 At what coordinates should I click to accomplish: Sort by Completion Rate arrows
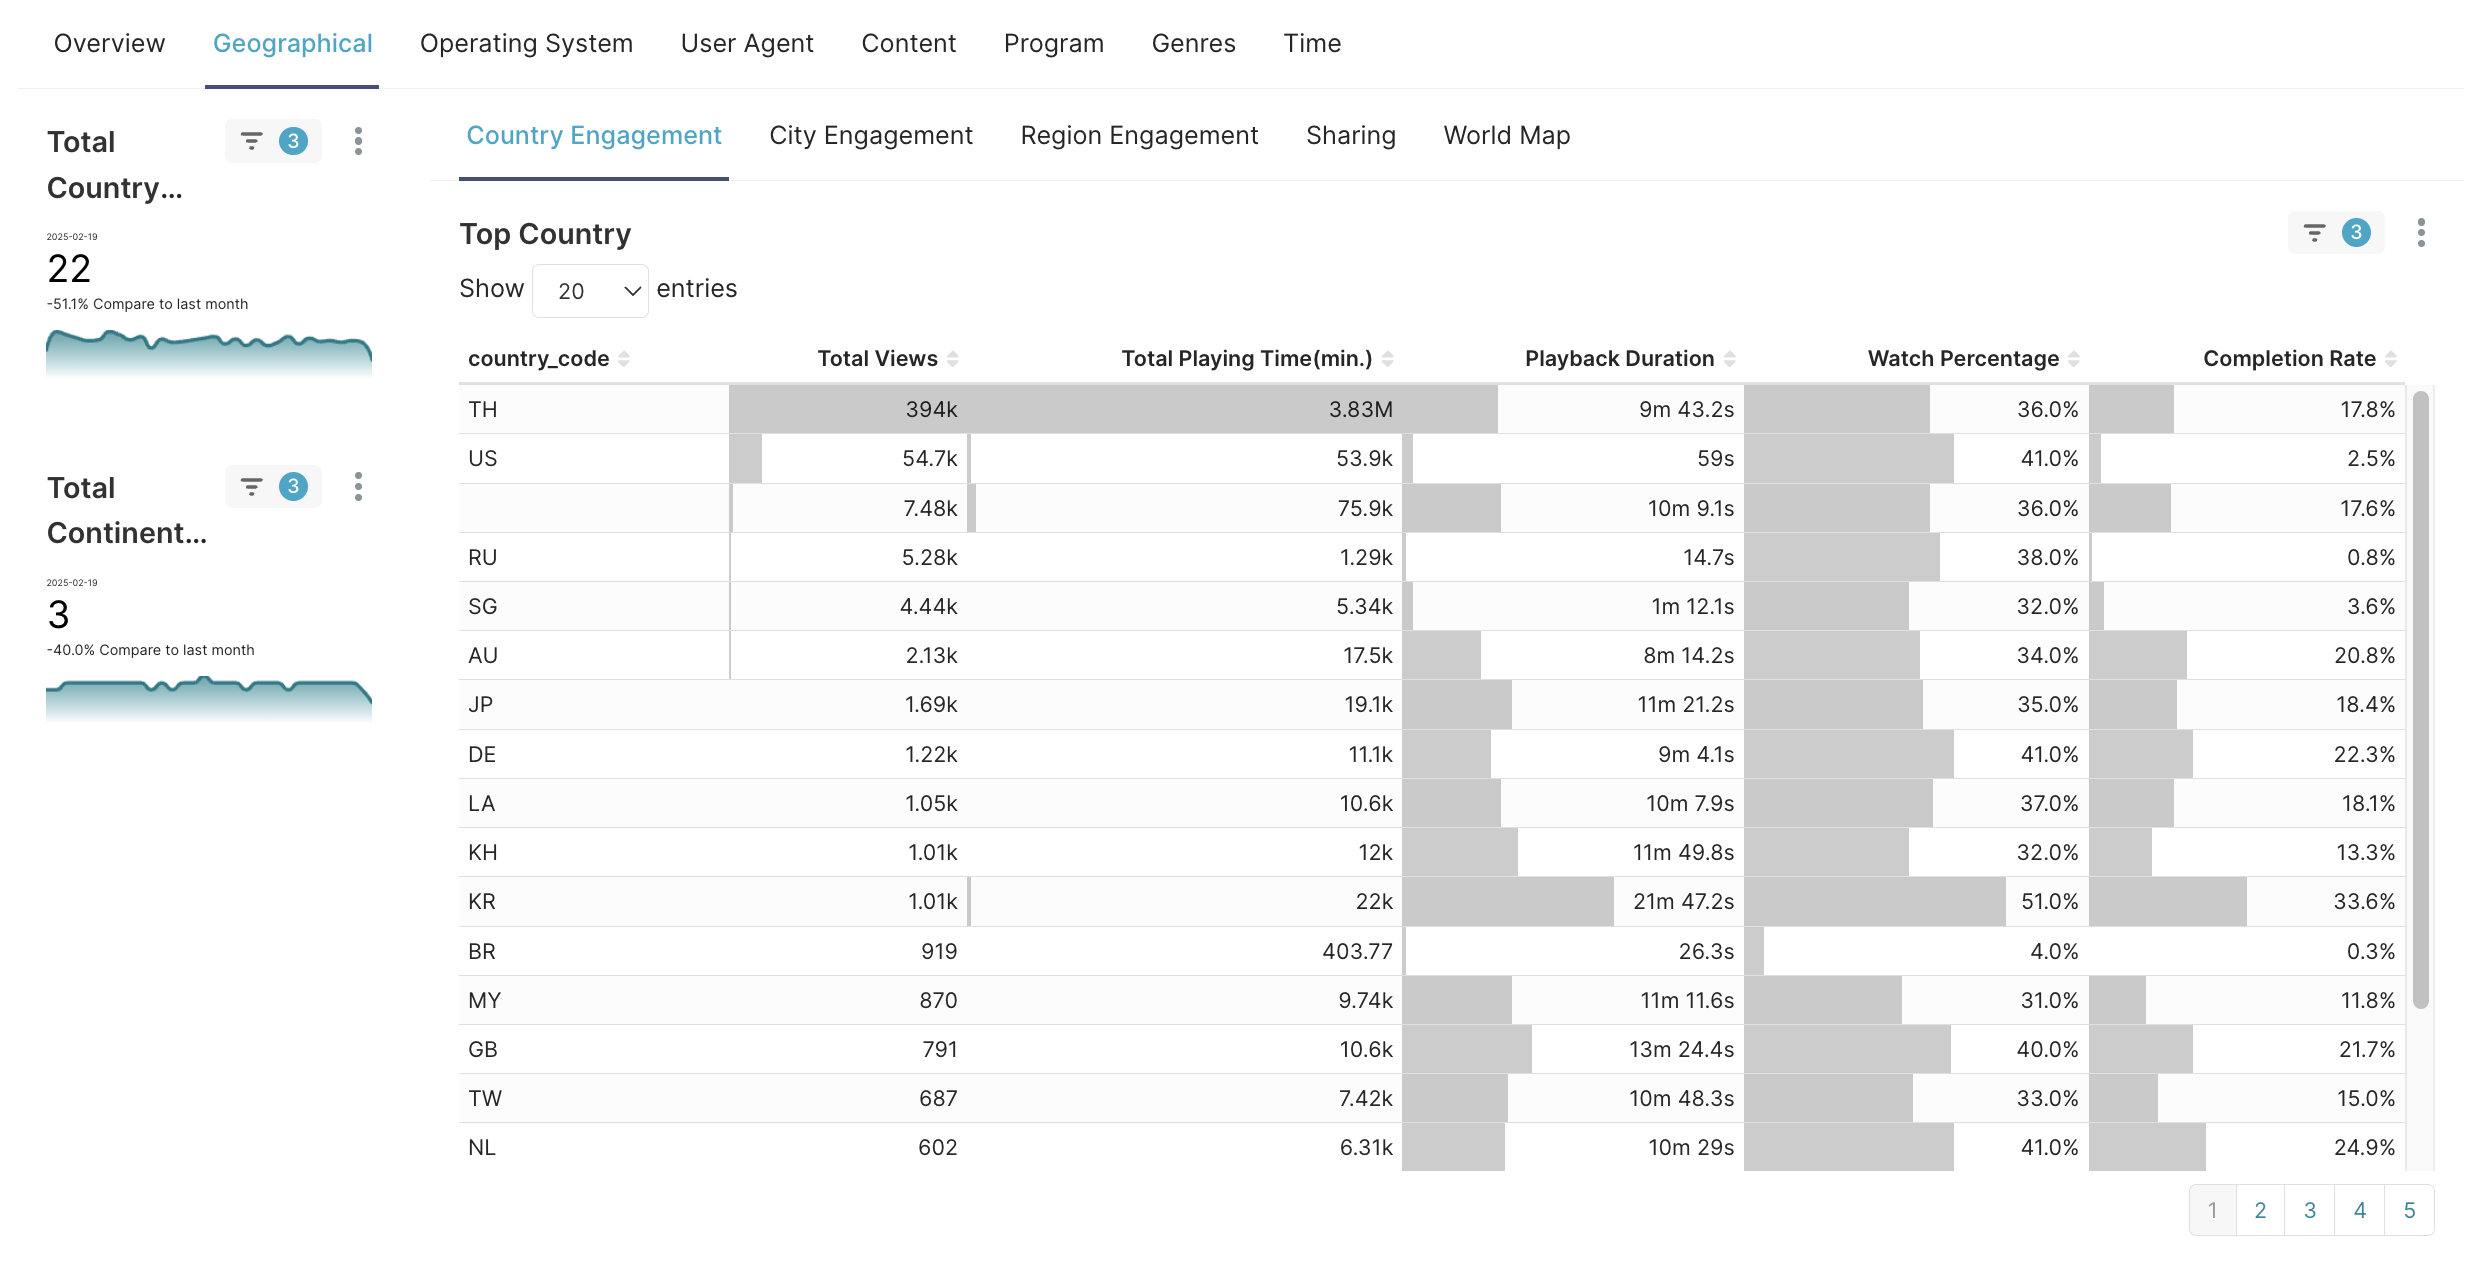coord(2391,359)
